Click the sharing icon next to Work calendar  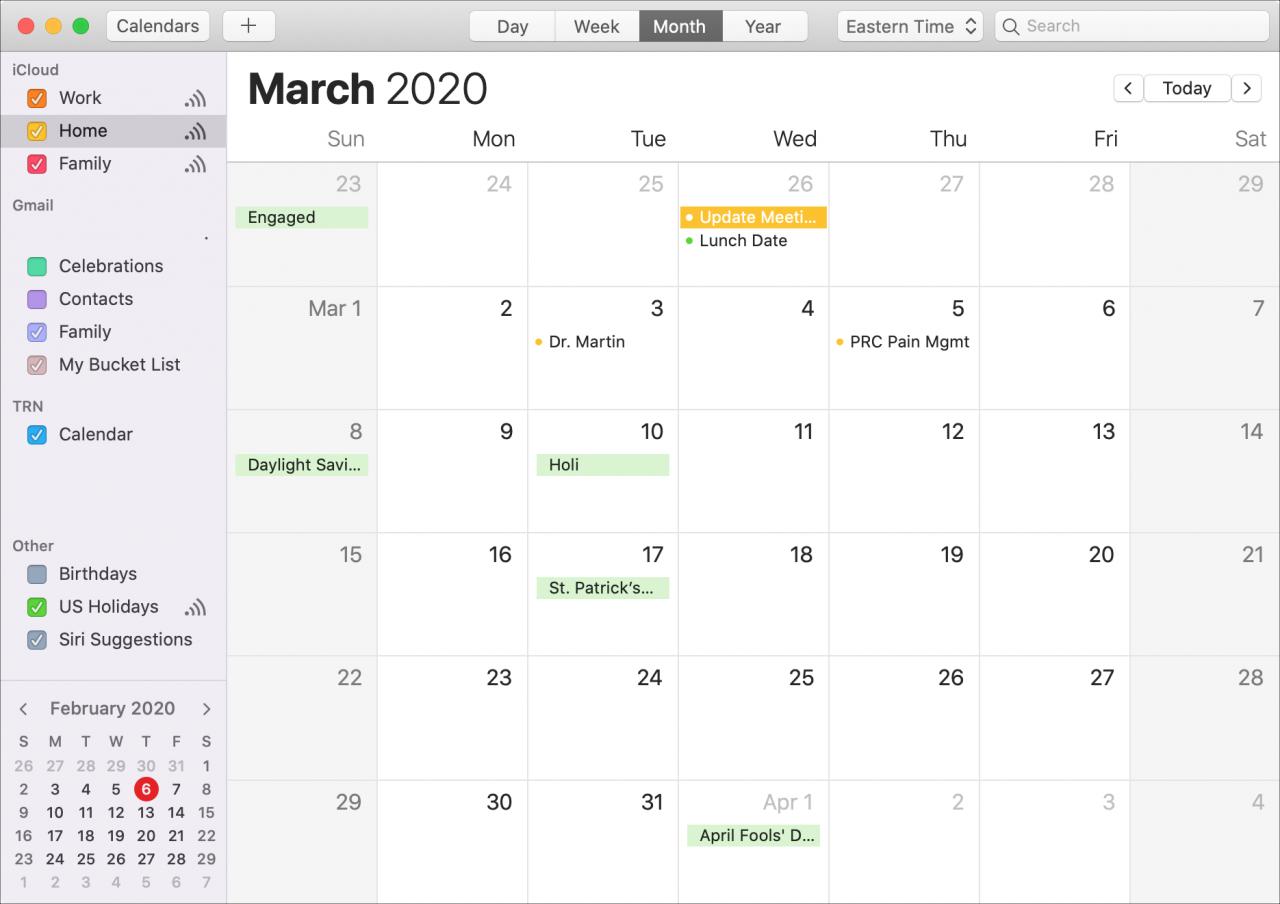coord(195,98)
